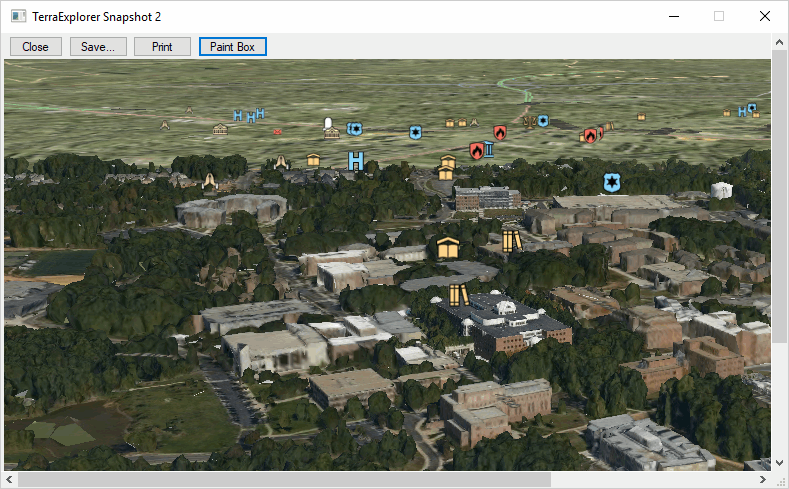Click the white capsule-shaped marker
Image resolution: width=789 pixels, height=489 pixels.
(x=328, y=123)
